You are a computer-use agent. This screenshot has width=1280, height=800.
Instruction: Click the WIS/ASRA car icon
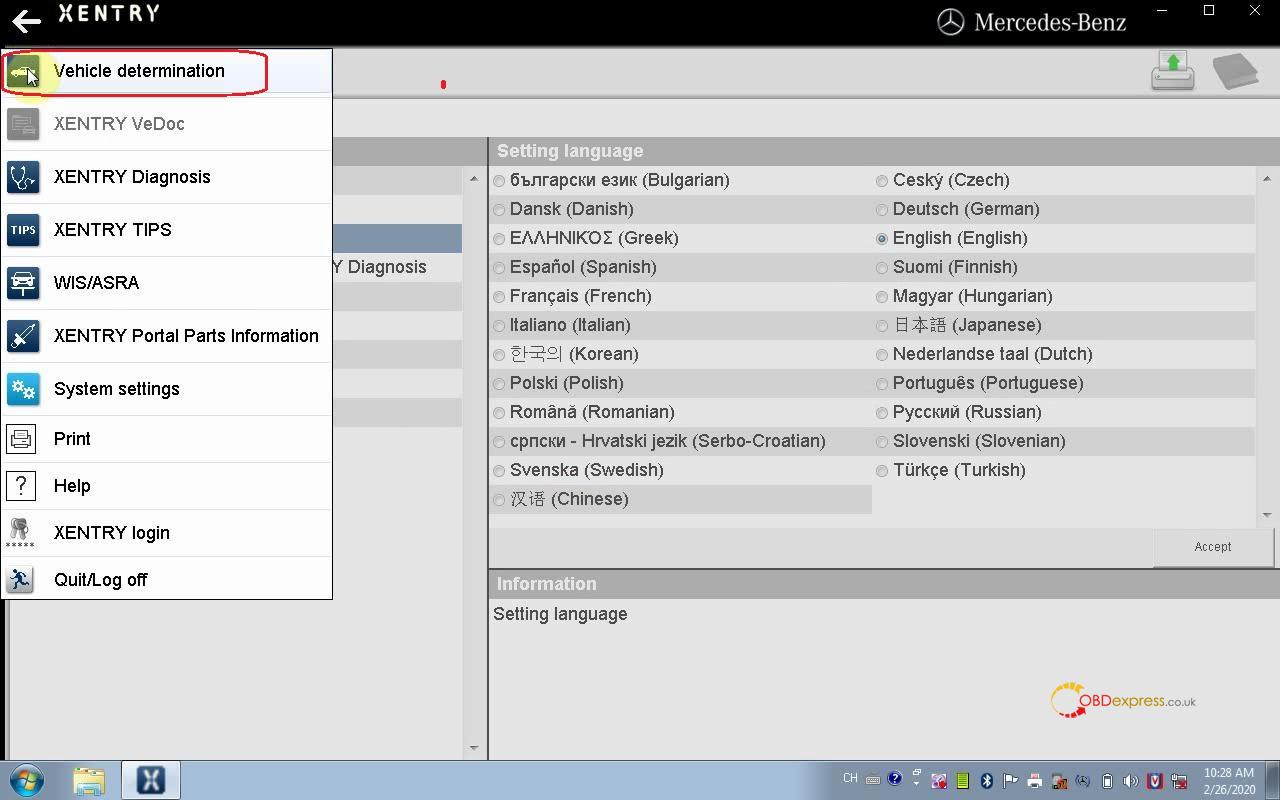pyautogui.click(x=23, y=283)
